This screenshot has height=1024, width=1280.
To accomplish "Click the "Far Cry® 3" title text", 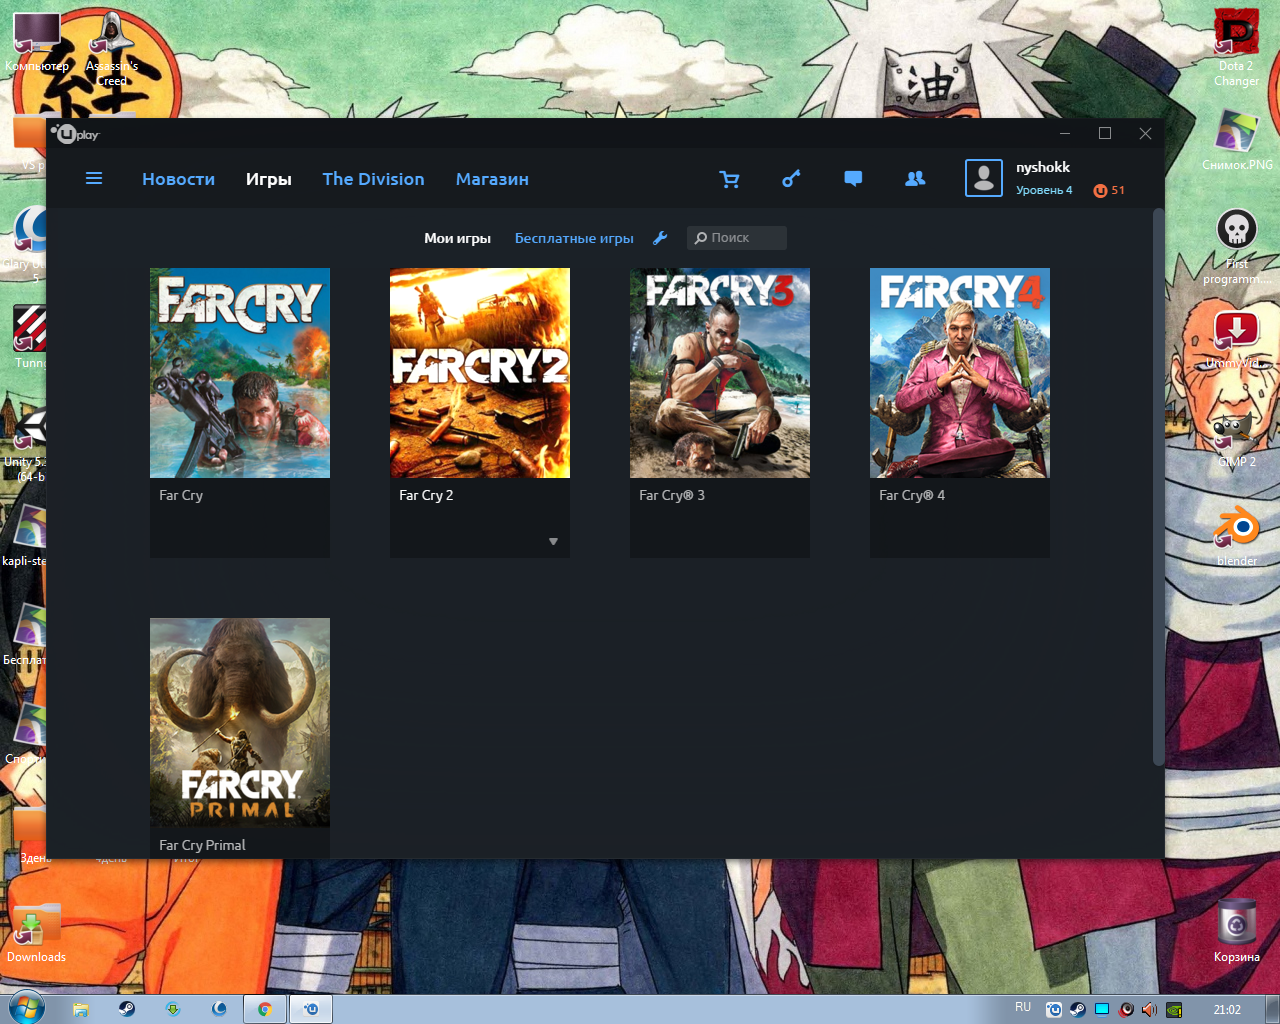I will [x=672, y=495].
